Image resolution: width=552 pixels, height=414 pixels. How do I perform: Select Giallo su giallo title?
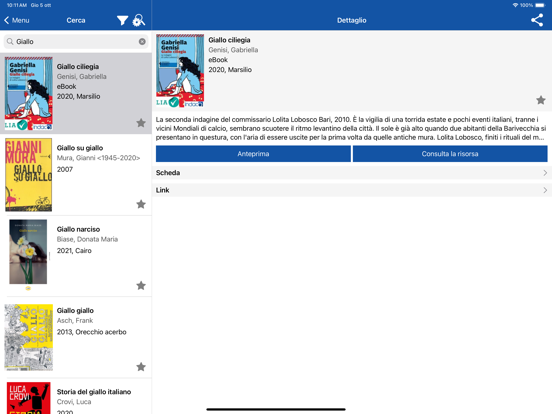[x=80, y=148]
